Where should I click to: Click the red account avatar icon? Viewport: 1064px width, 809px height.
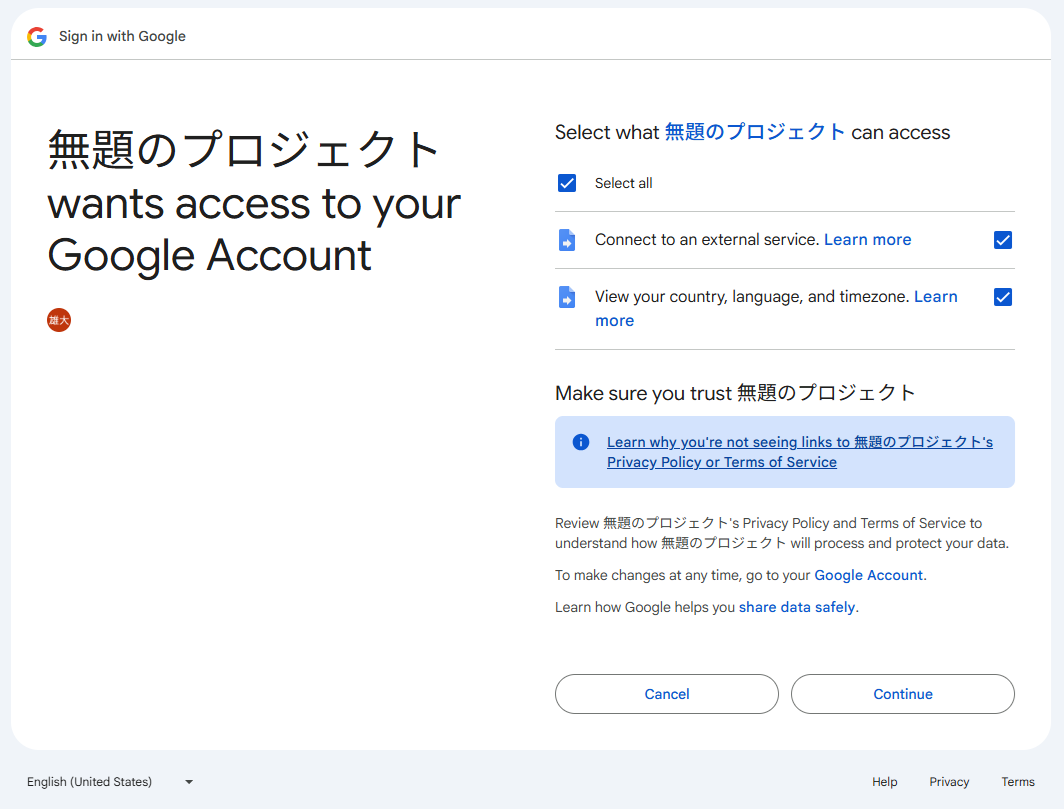[x=59, y=320]
